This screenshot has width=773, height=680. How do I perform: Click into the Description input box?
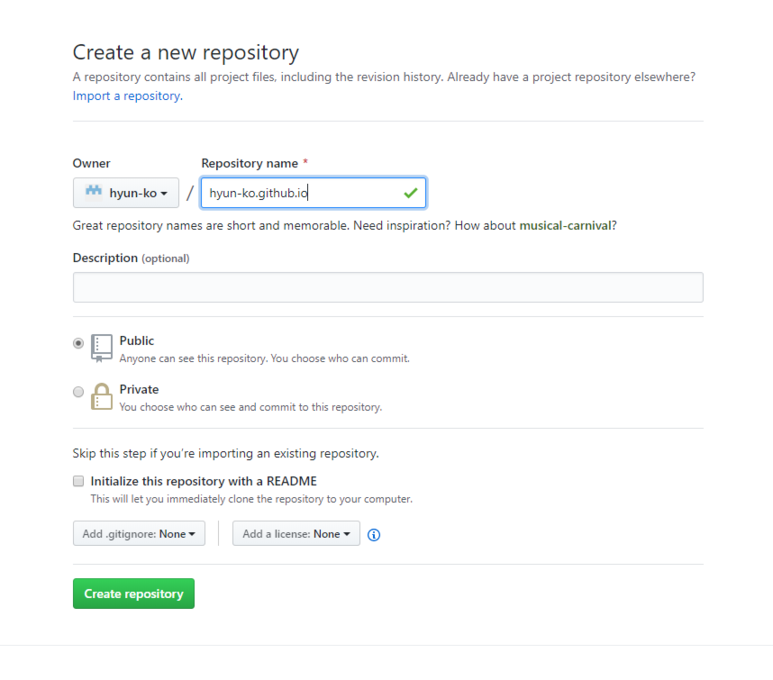pos(388,288)
